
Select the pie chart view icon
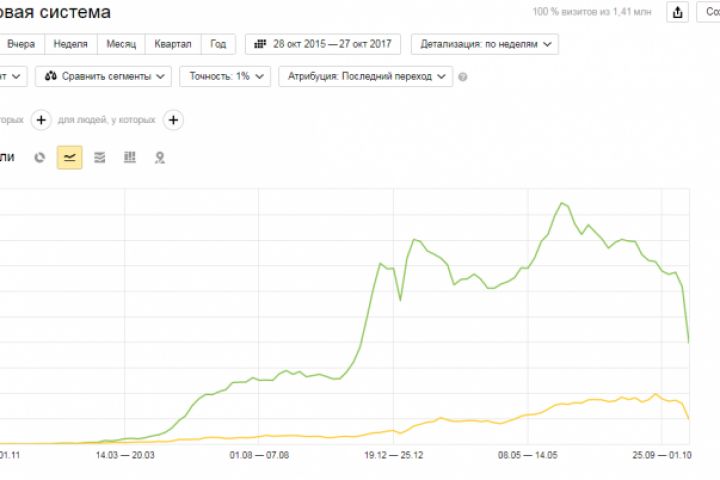coord(39,158)
